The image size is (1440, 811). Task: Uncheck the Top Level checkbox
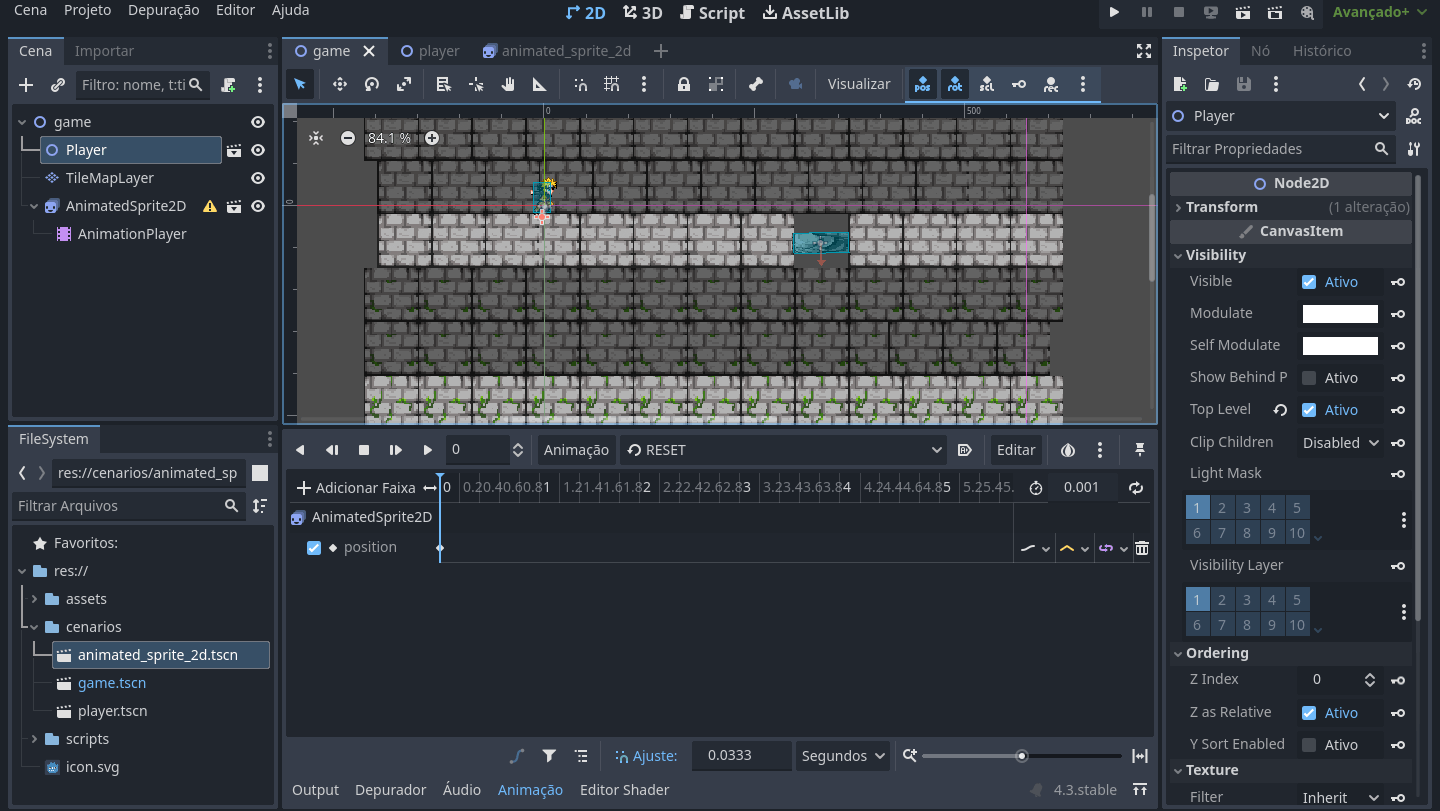click(1309, 410)
